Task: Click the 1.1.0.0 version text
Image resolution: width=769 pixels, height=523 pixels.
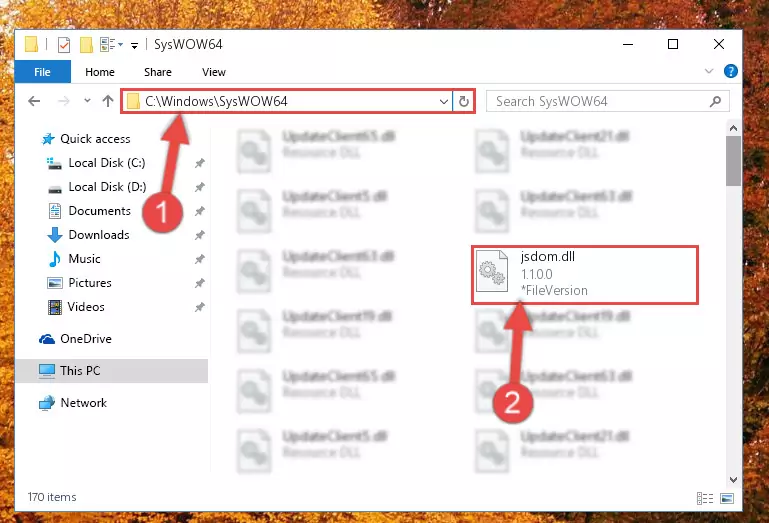Action: pos(537,274)
